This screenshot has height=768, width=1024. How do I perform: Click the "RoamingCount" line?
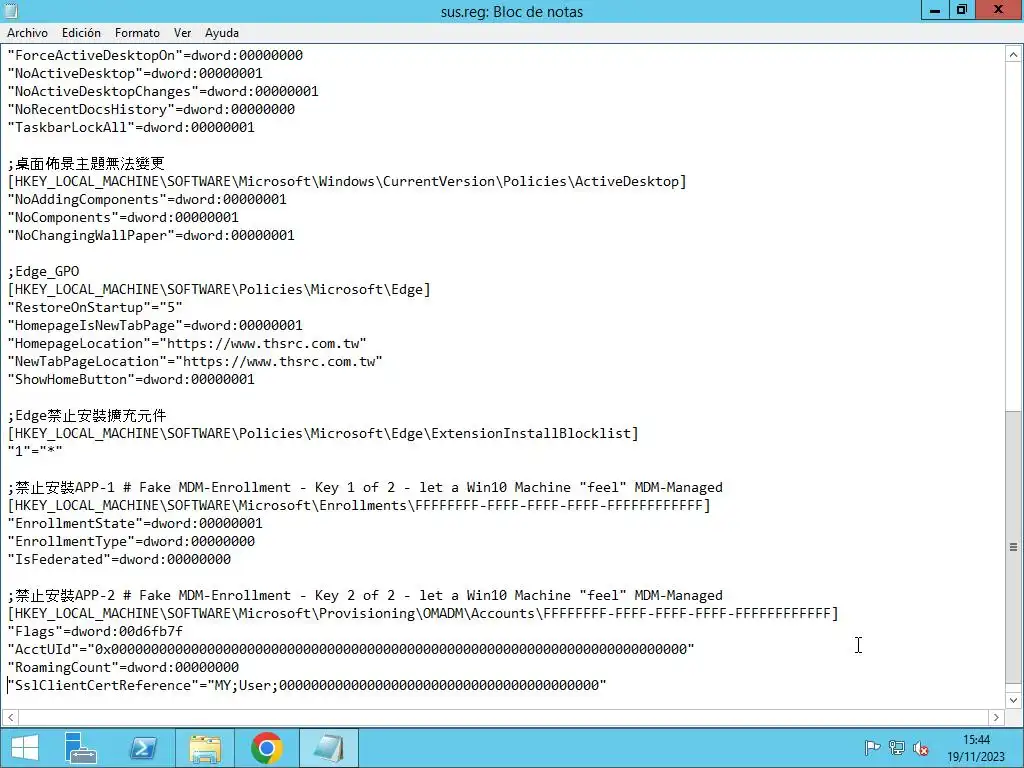123,667
